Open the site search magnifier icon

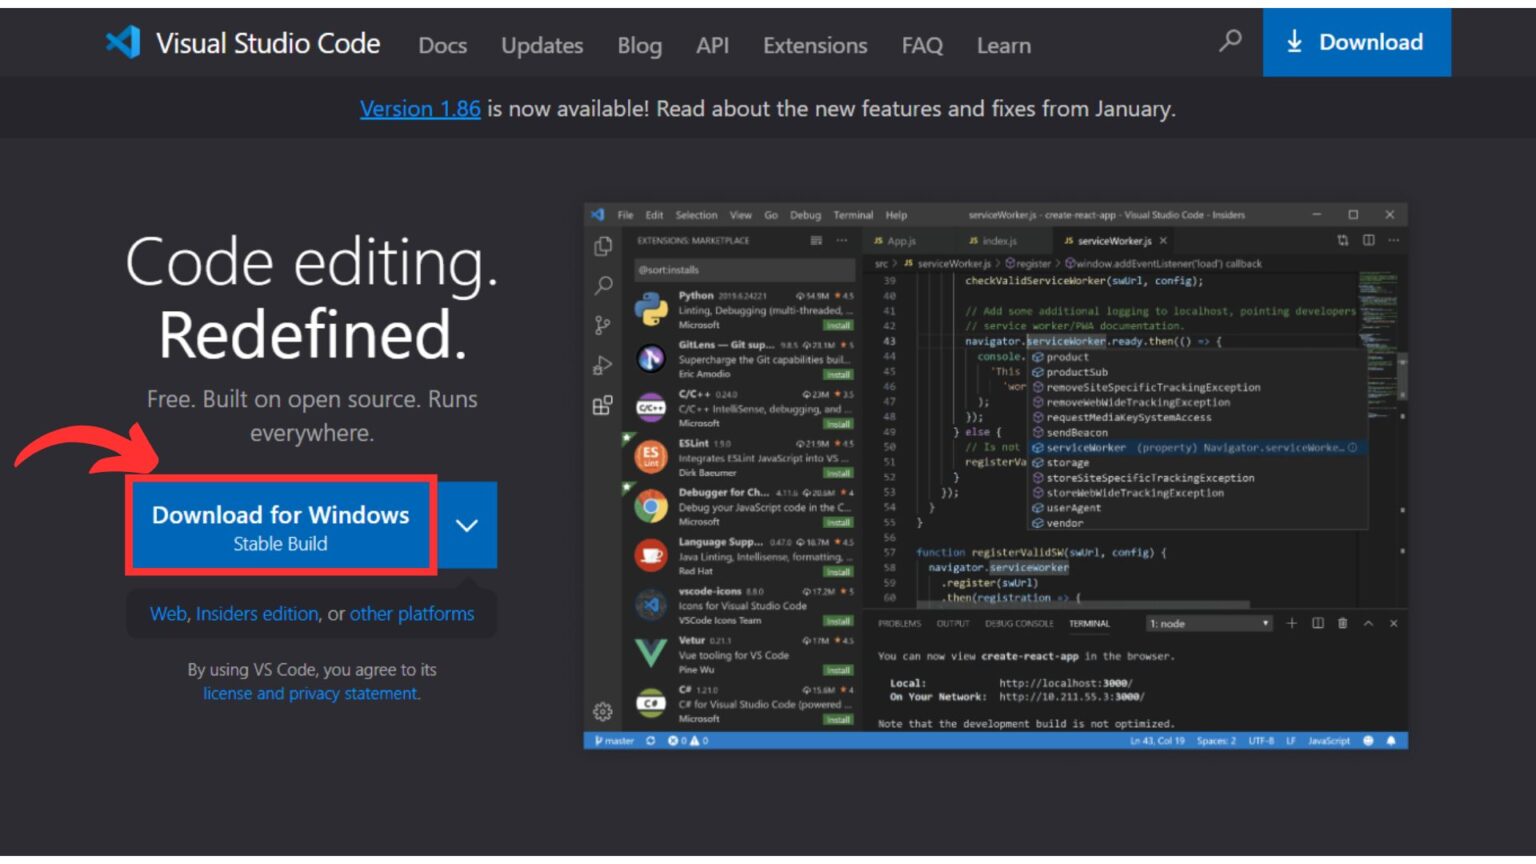[x=1230, y=41]
